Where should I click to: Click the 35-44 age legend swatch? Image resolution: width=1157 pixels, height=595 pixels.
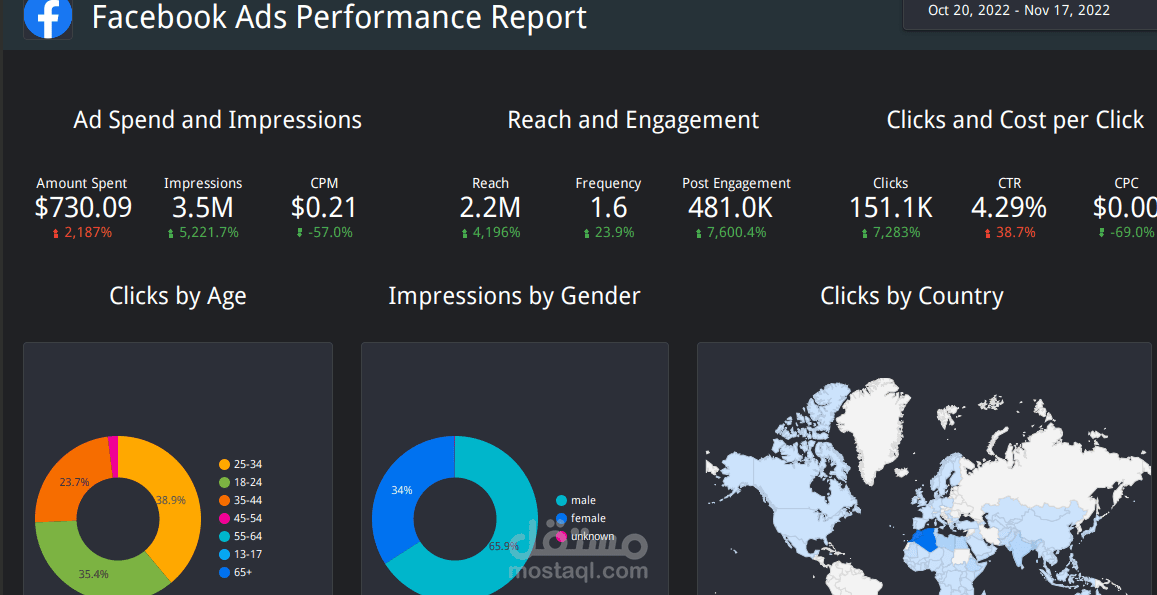[224, 500]
